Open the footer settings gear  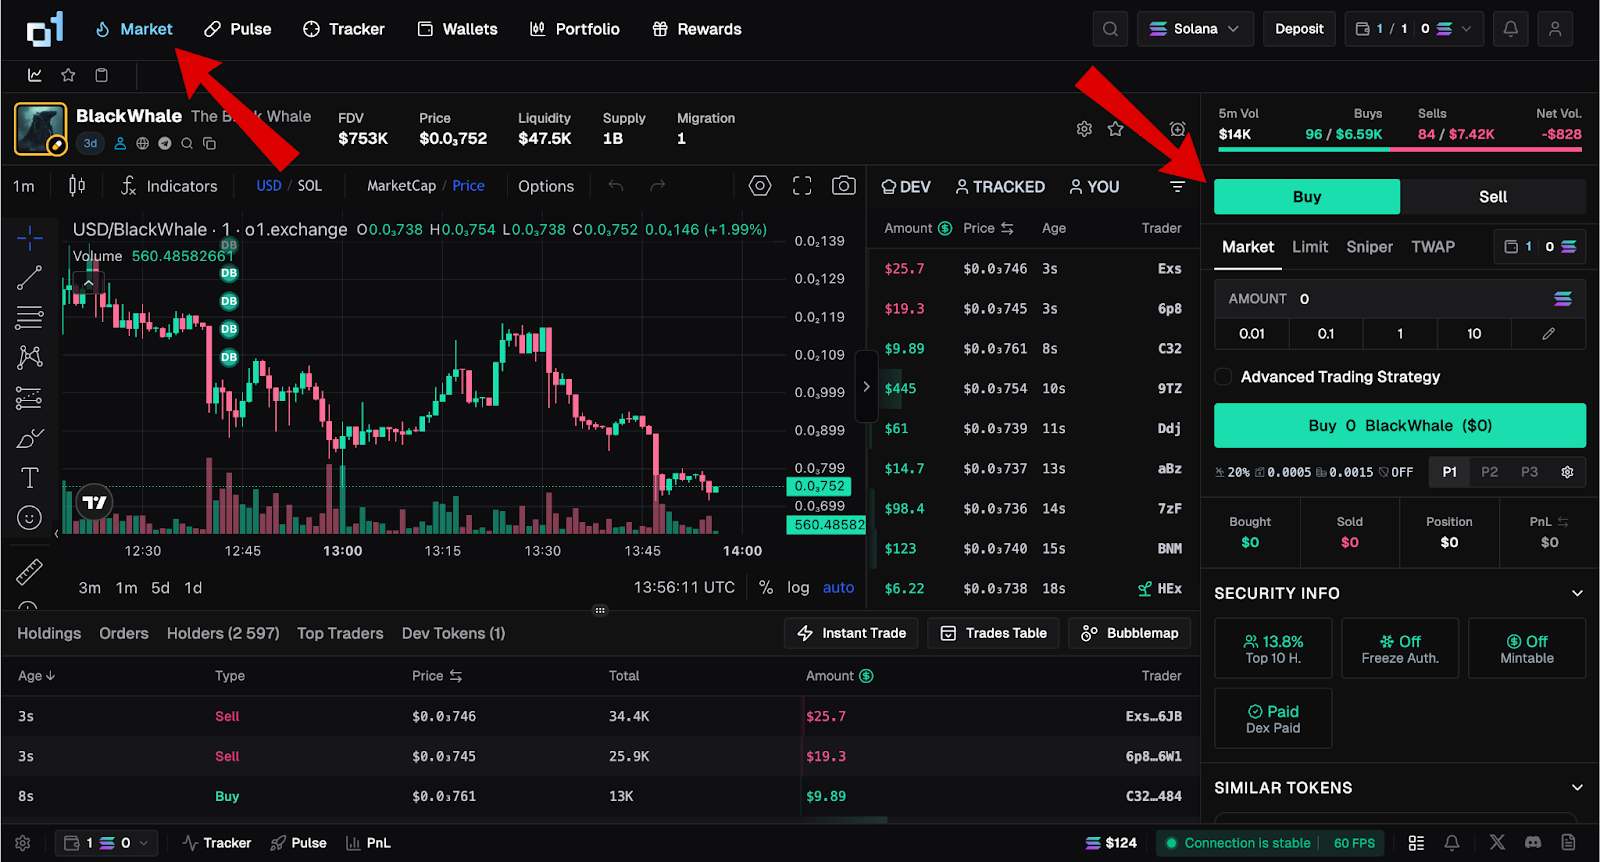[x=23, y=843]
